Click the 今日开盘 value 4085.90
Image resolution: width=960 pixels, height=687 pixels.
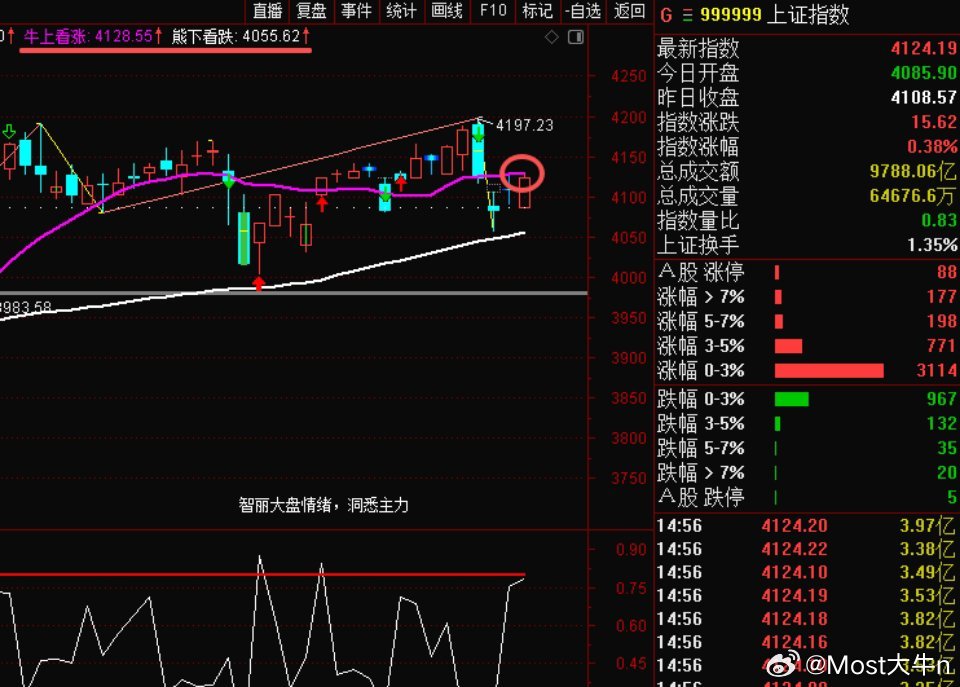(924, 73)
